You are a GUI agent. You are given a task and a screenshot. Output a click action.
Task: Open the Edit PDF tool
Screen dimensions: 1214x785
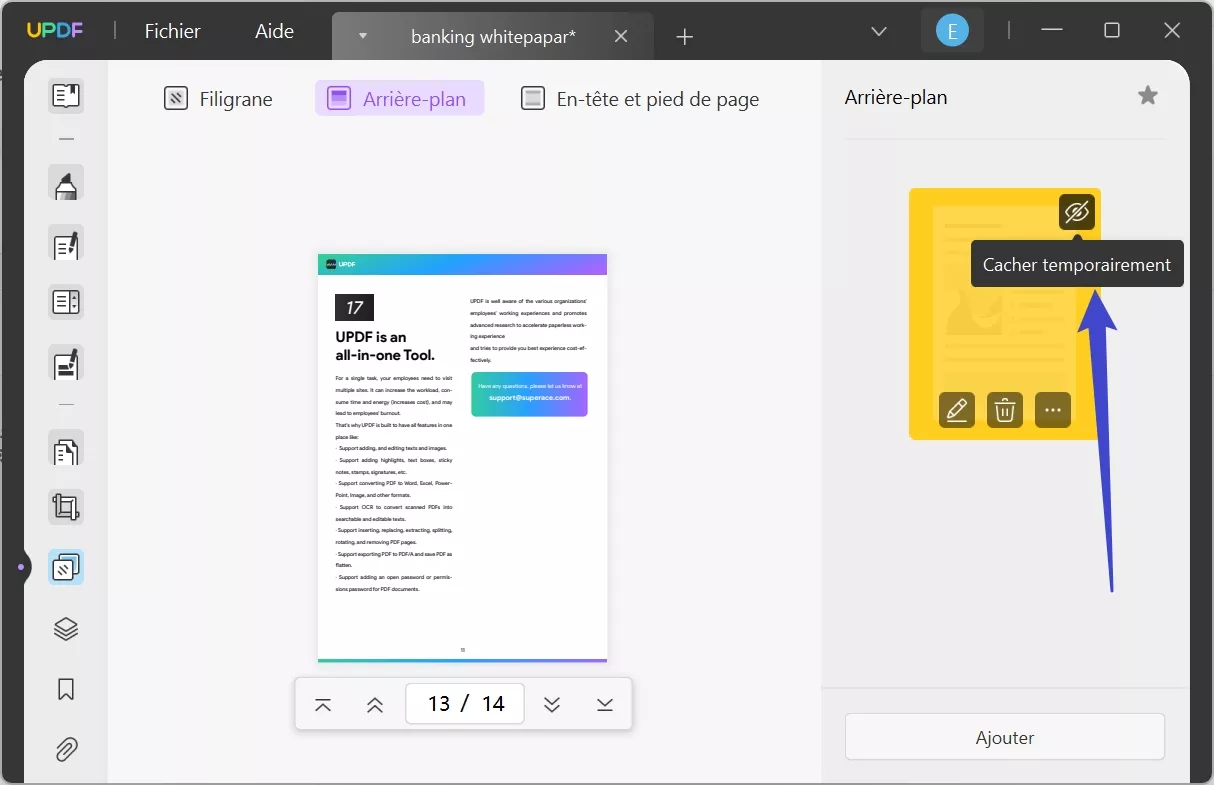(66, 243)
